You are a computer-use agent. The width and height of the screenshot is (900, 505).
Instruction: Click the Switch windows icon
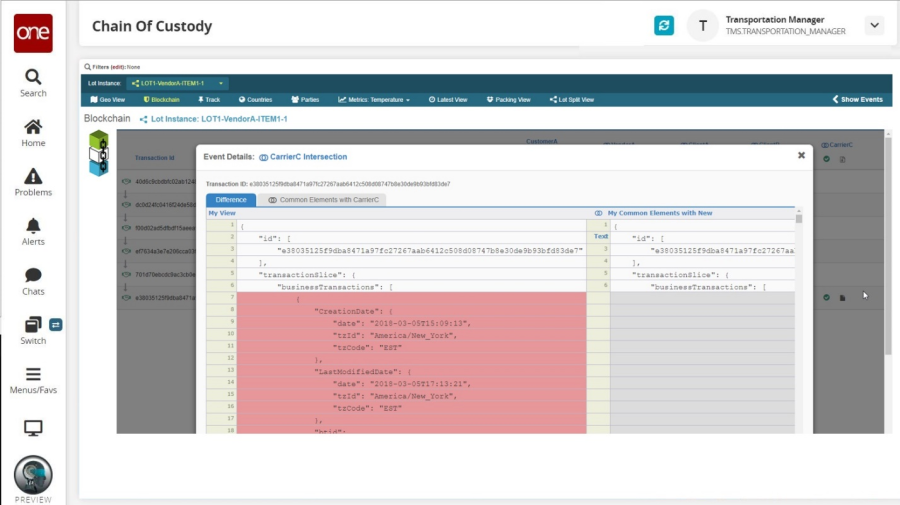click(x=33, y=329)
